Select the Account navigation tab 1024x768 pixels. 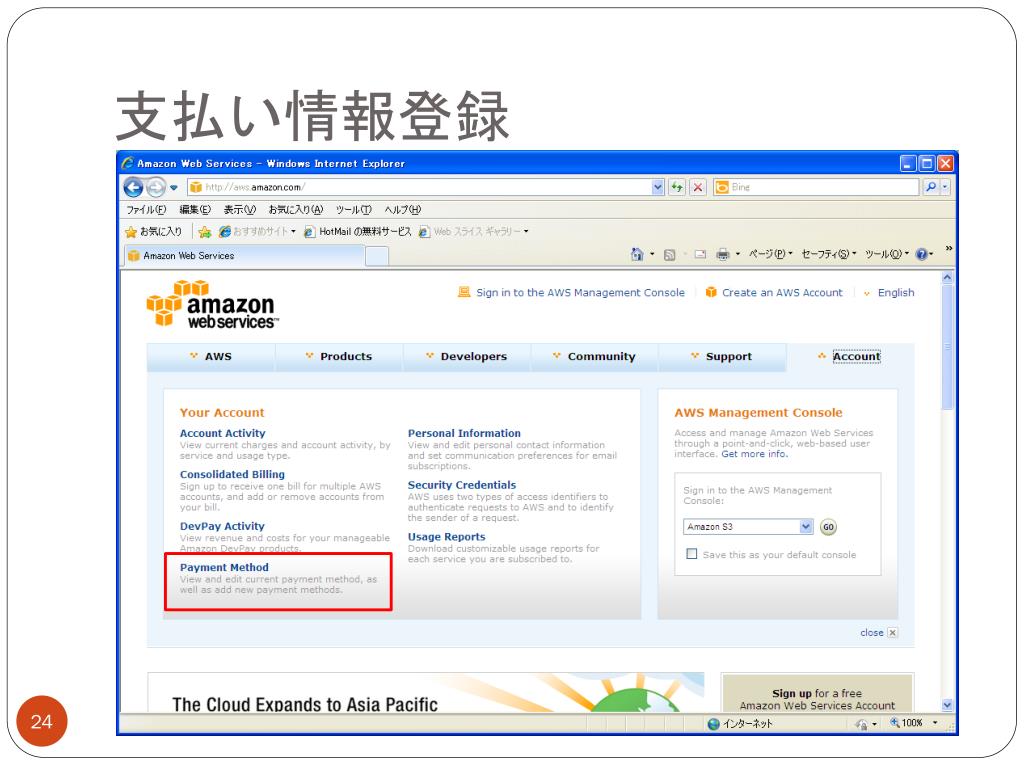click(x=850, y=357)
